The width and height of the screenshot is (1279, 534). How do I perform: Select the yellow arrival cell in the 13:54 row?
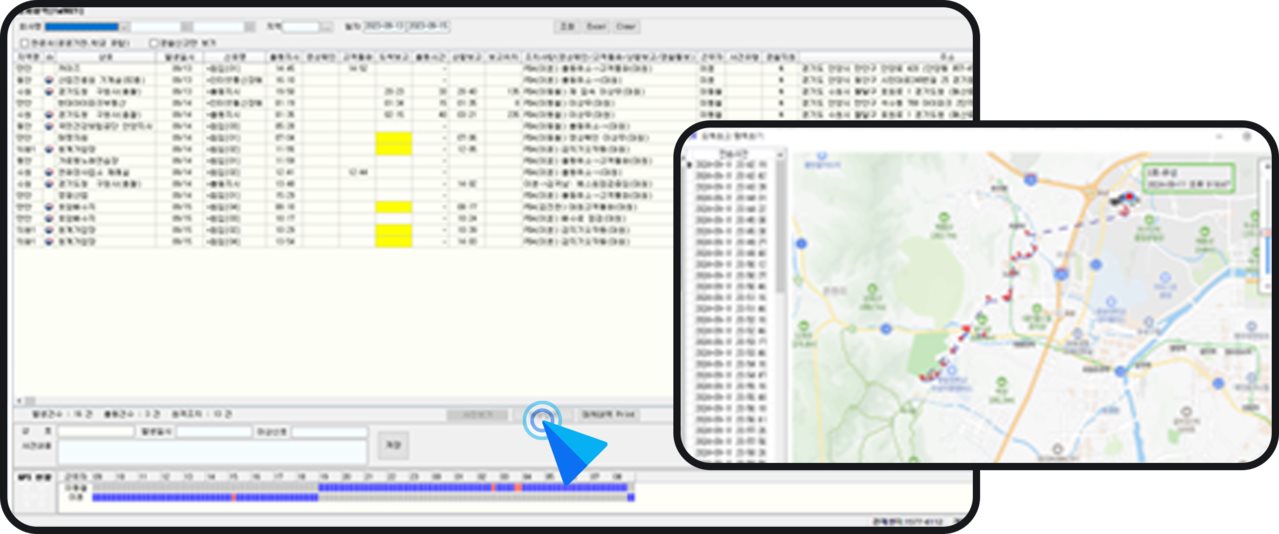[393, 242]
